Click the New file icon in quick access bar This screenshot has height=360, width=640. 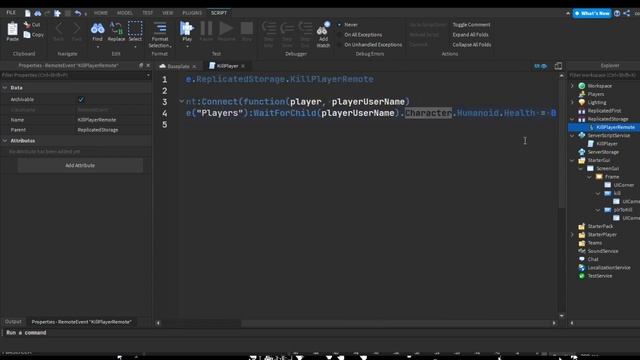[27, 13]
